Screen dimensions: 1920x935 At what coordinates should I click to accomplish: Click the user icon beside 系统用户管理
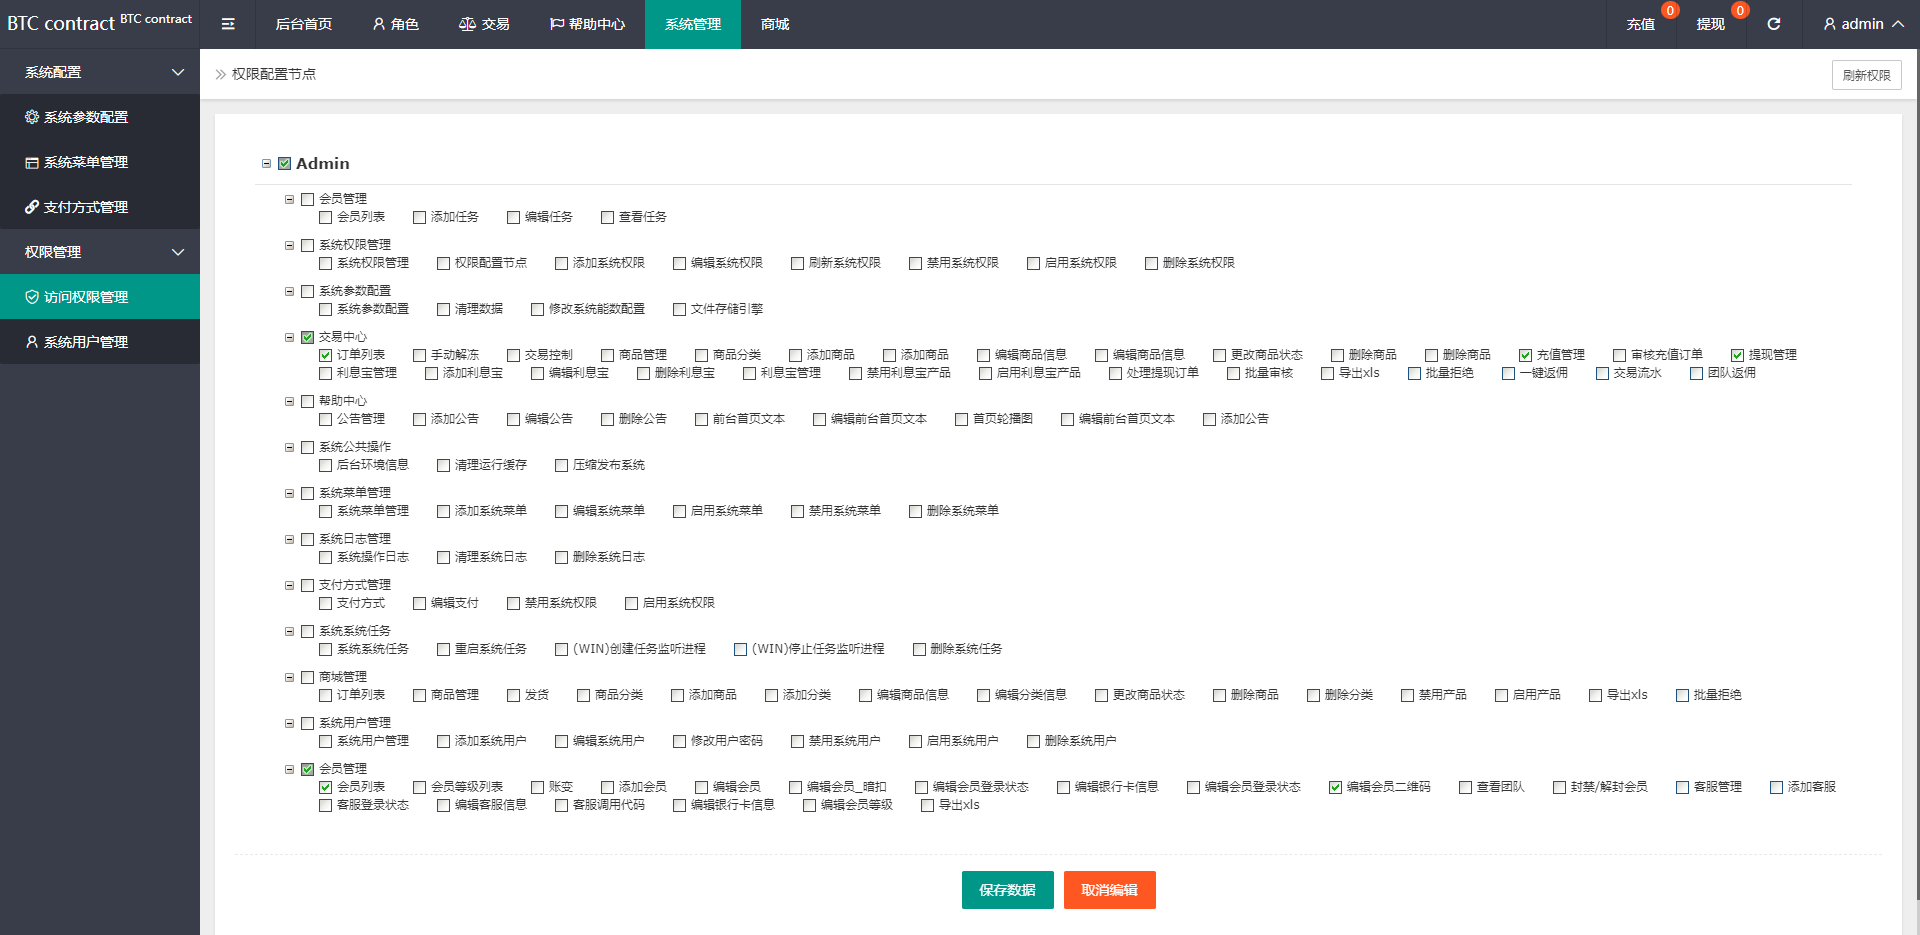32,342
